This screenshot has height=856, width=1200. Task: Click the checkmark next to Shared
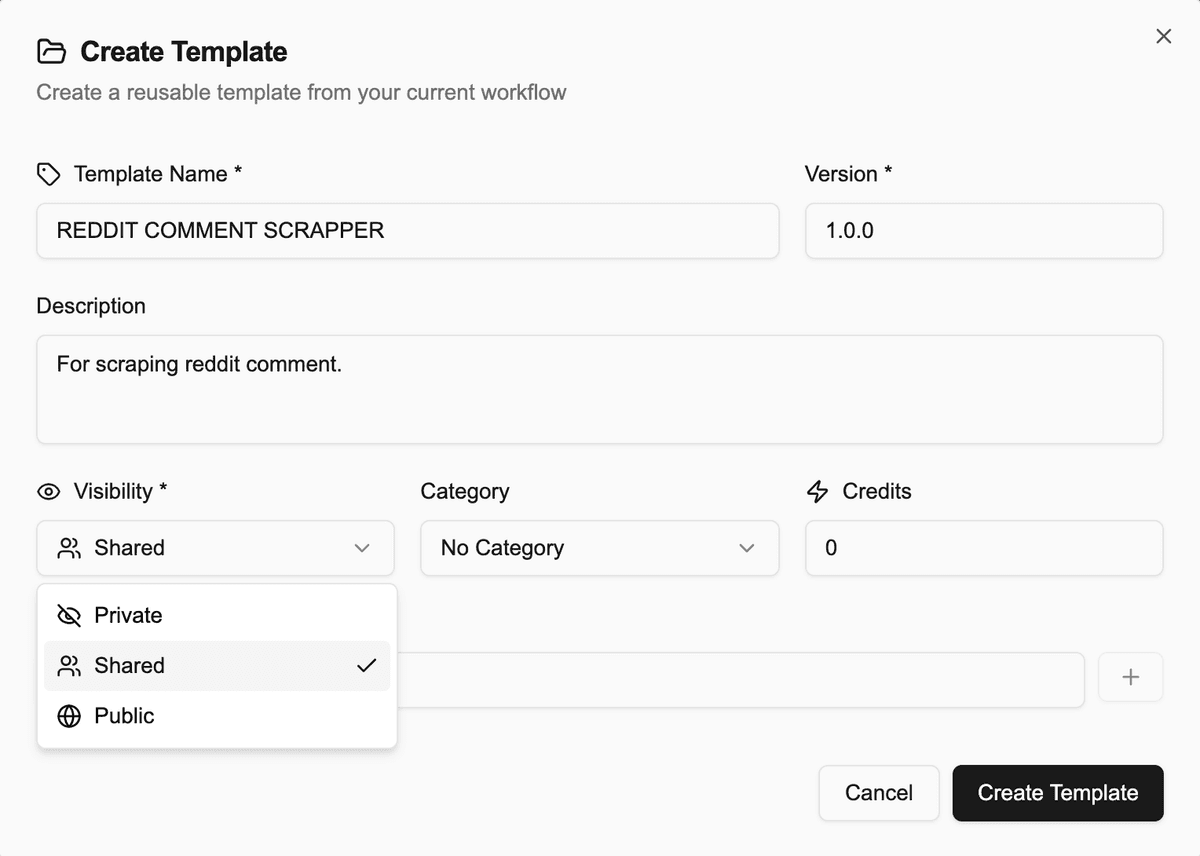(367, 666)
